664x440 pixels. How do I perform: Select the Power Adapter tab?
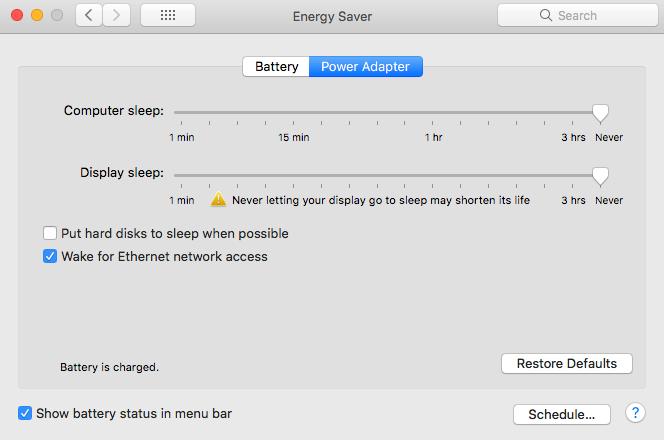366,67
